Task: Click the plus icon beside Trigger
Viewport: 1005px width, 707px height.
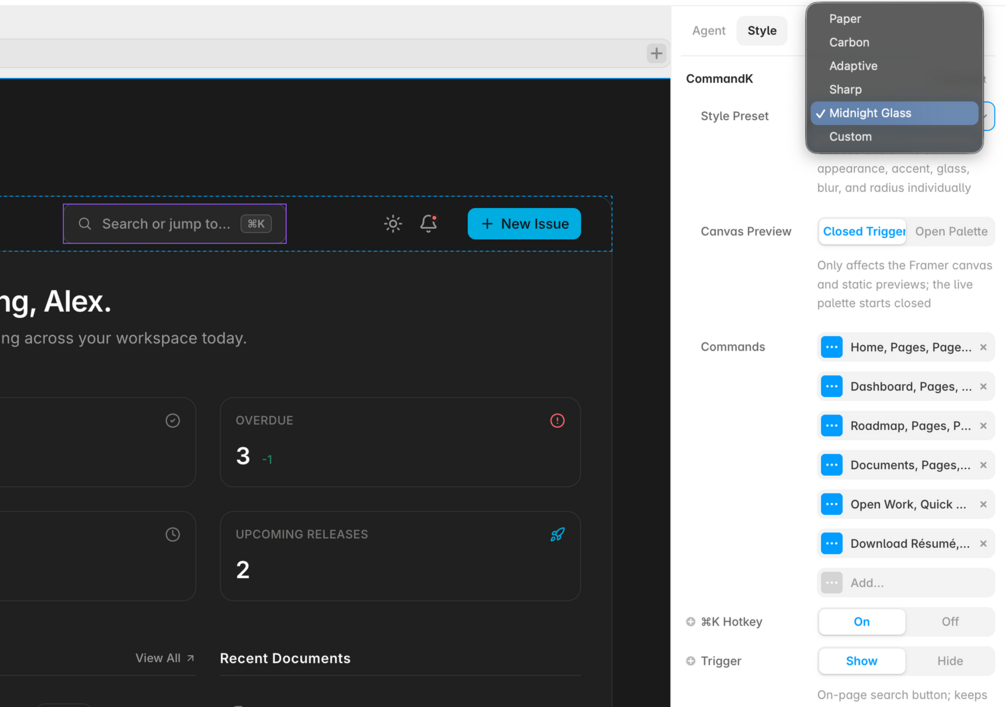Action: pos(690,661)
